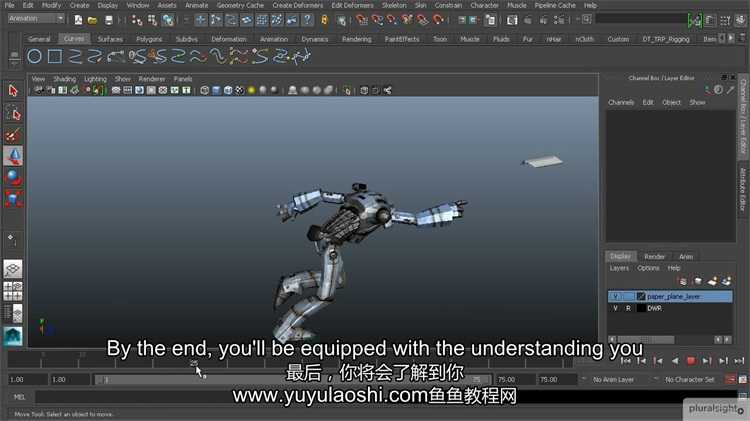Screen dimensions: 750x421
Task: Click the animation start time field 1.00
Action: pyautogui.click(x=27, y=379)
